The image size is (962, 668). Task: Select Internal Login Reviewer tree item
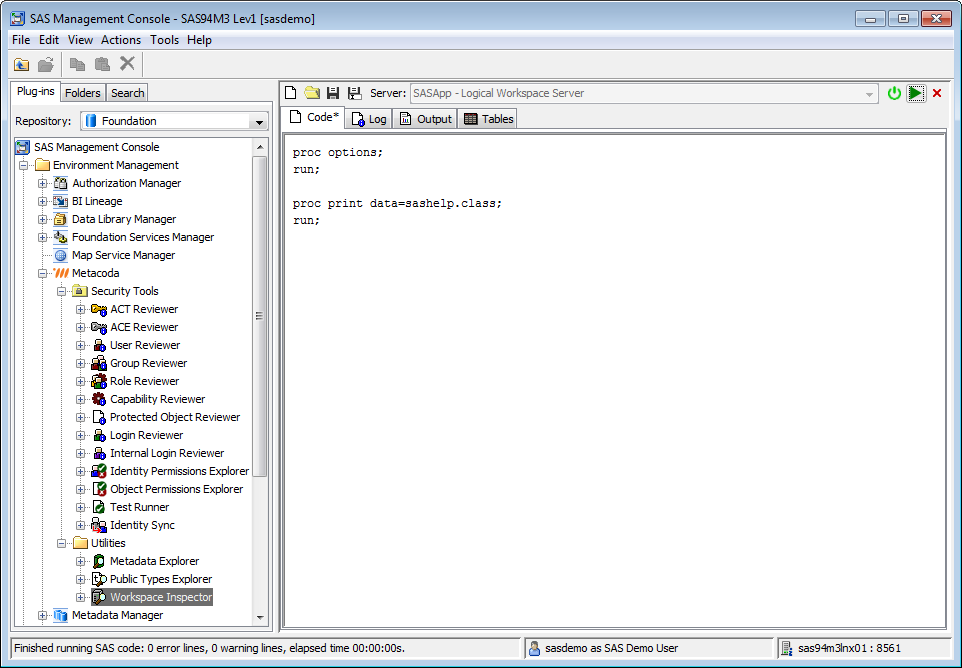click(x=167, y=453)
